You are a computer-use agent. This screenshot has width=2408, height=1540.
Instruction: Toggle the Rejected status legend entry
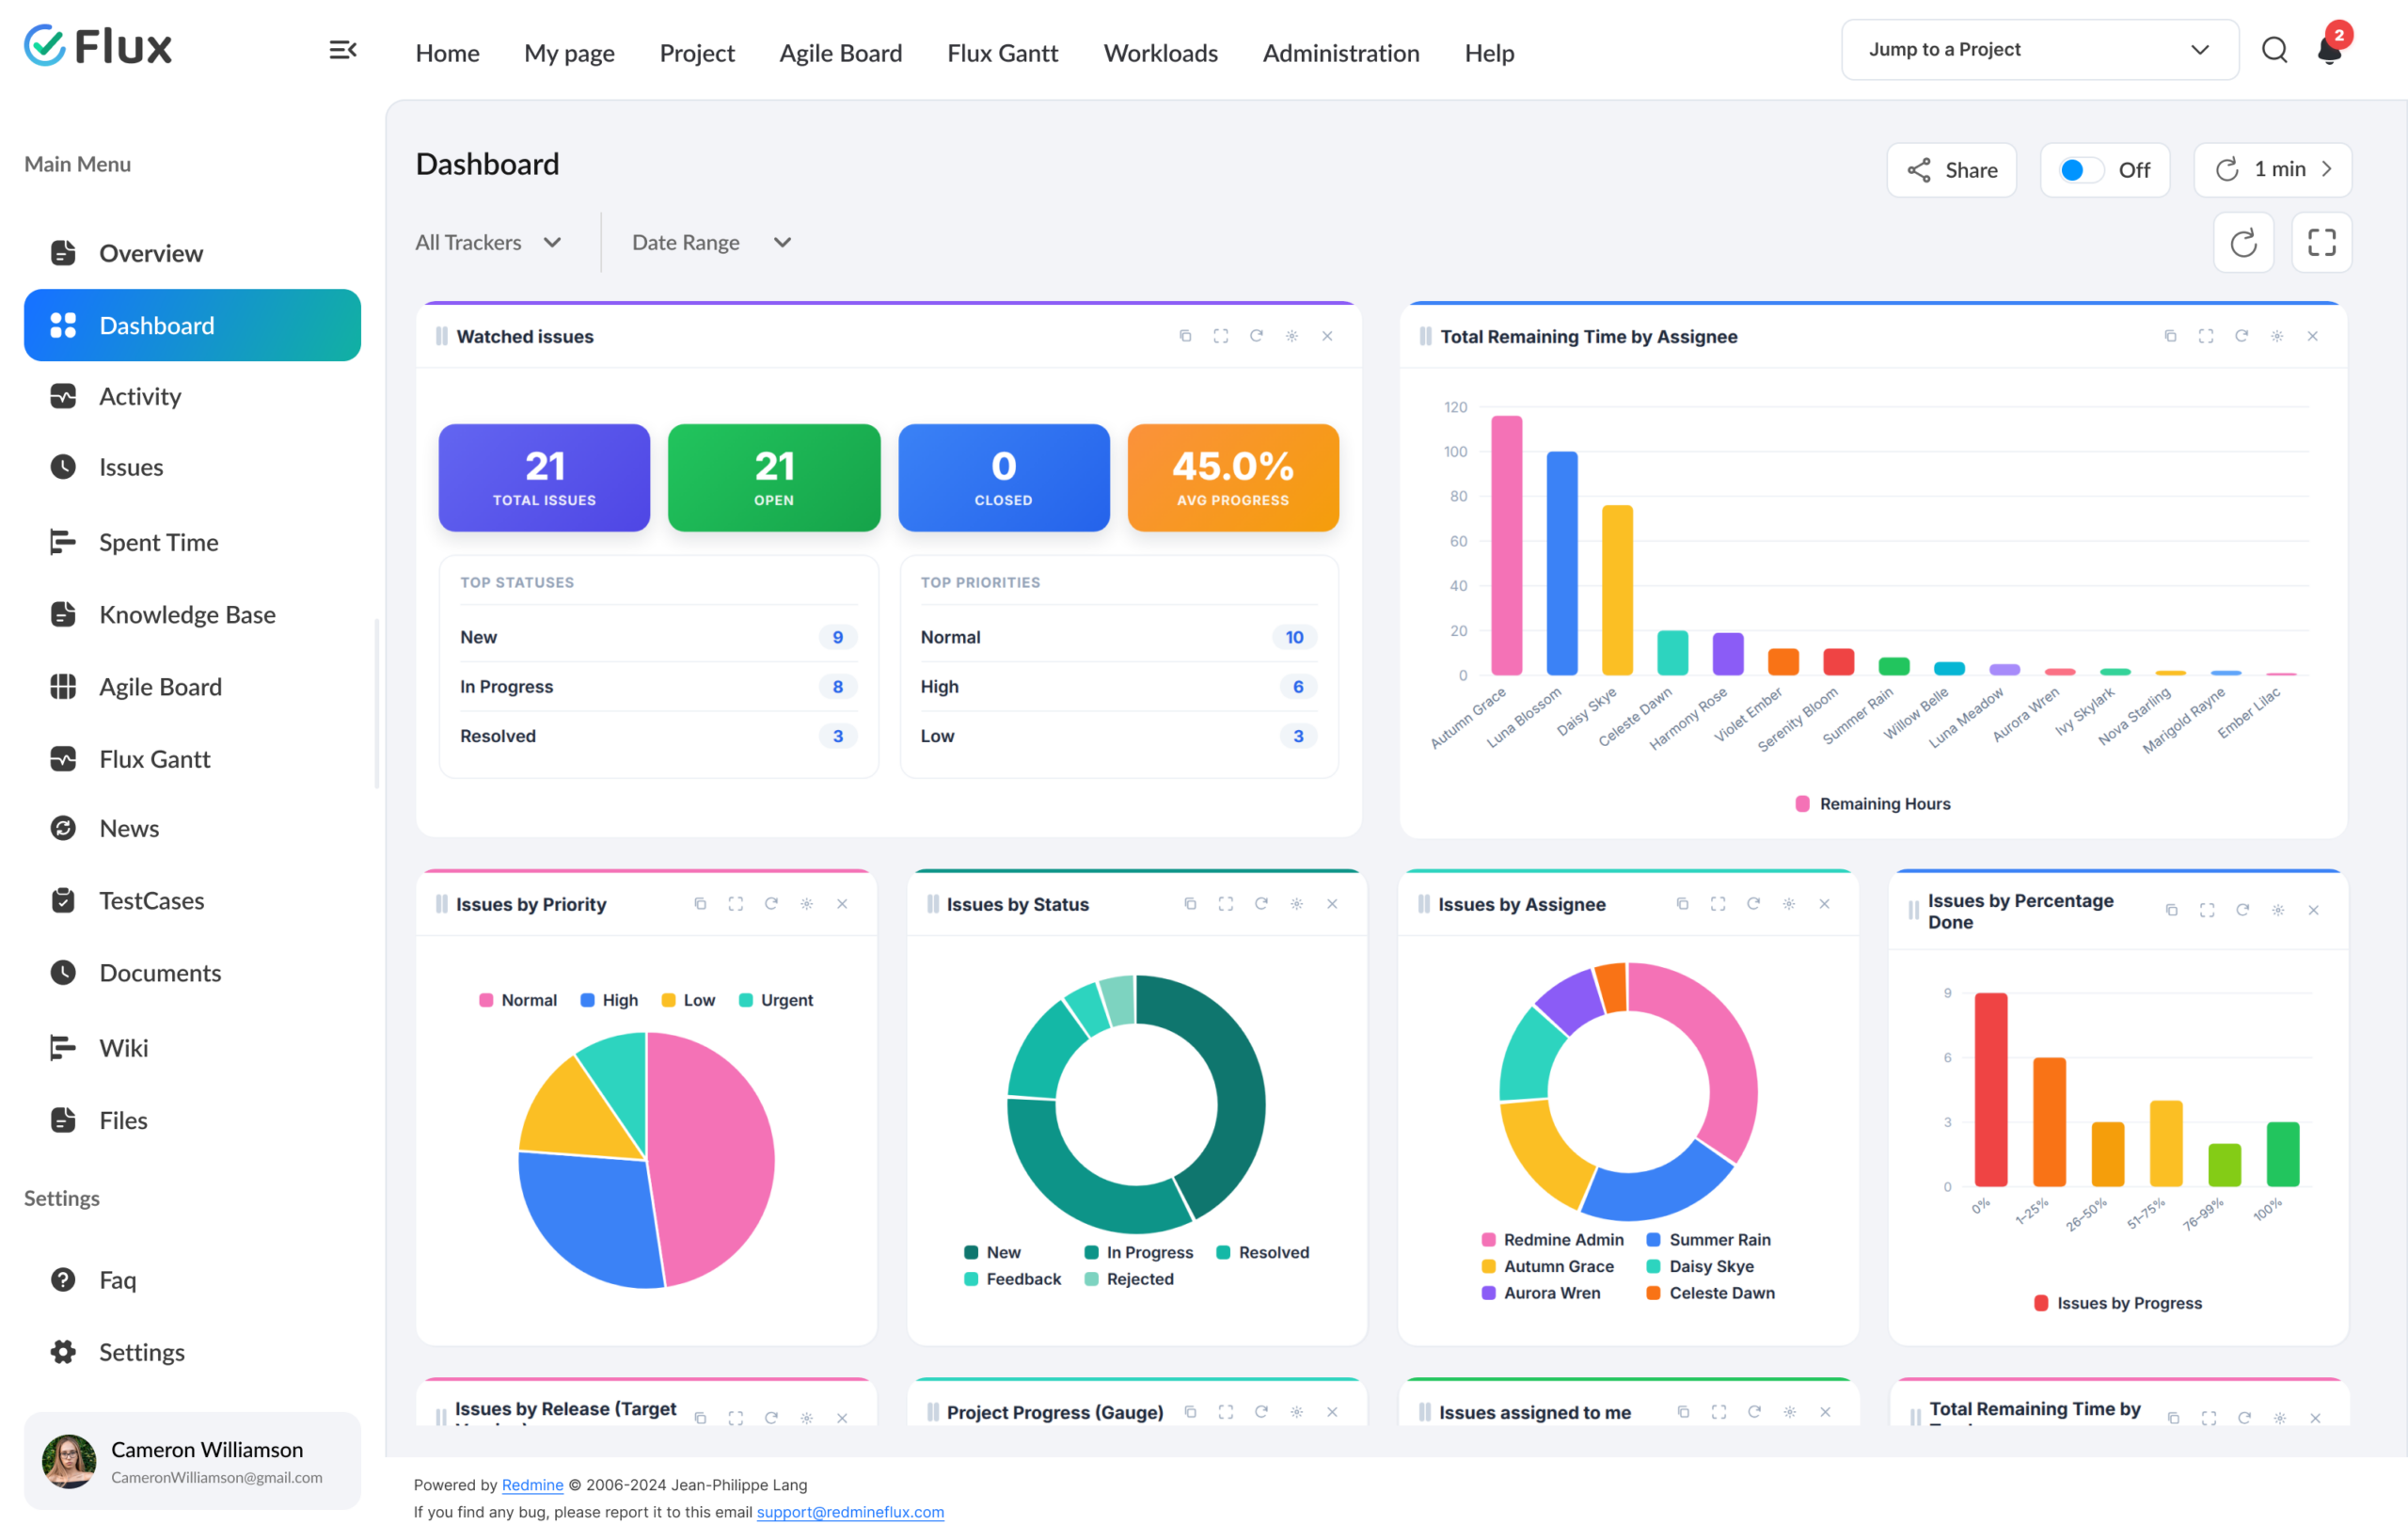[1129, 1279]
